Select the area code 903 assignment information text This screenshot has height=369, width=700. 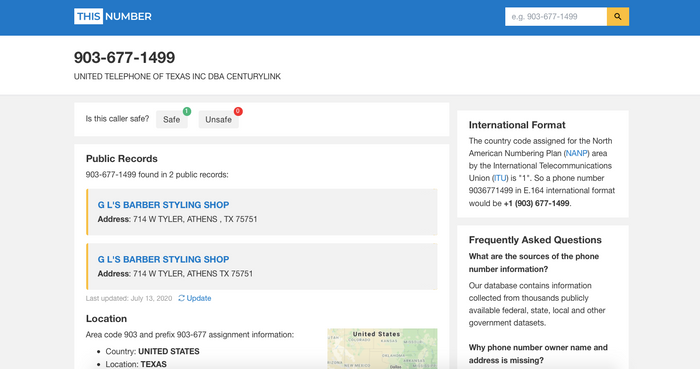tap(190, 335)
